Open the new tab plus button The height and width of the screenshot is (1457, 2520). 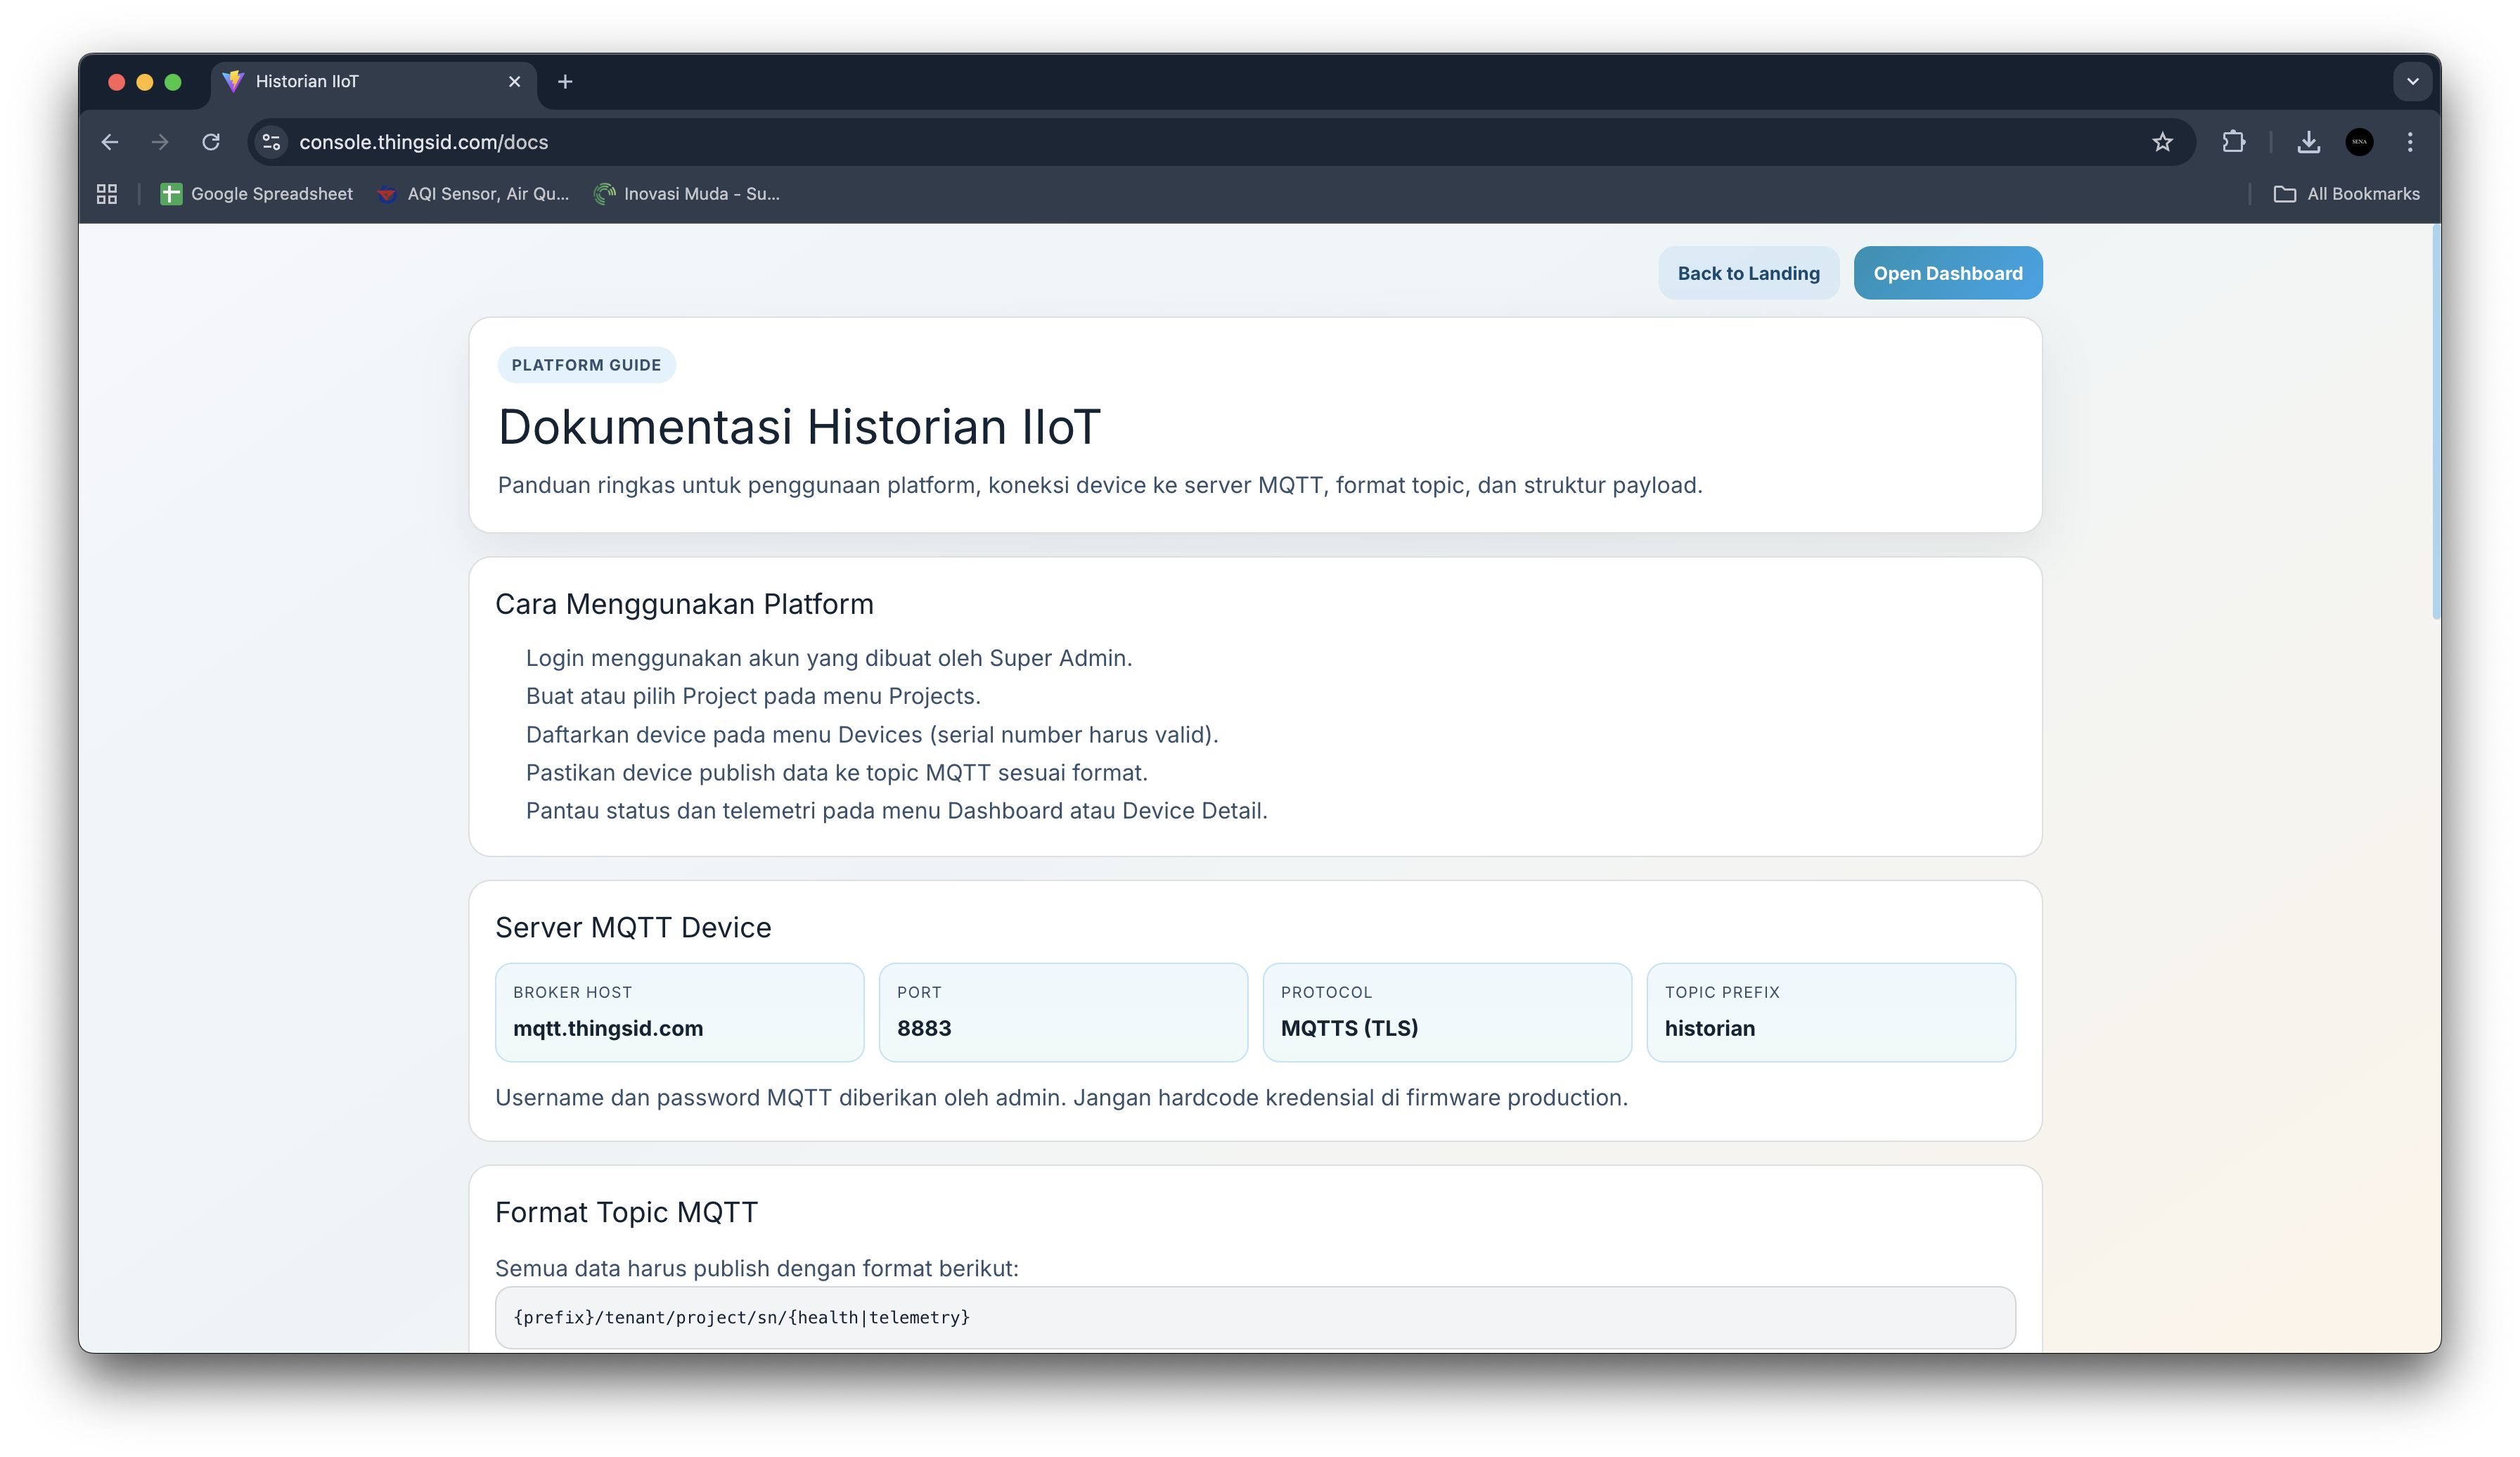[565, 81]
